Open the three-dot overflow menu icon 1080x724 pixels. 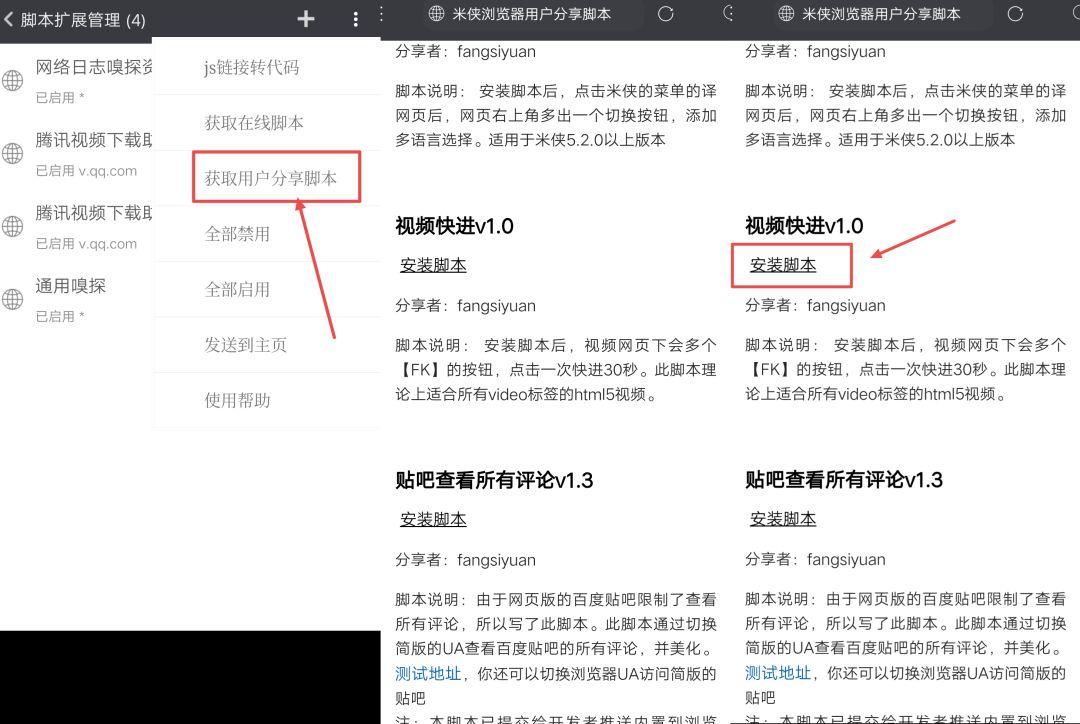(353, 18)
